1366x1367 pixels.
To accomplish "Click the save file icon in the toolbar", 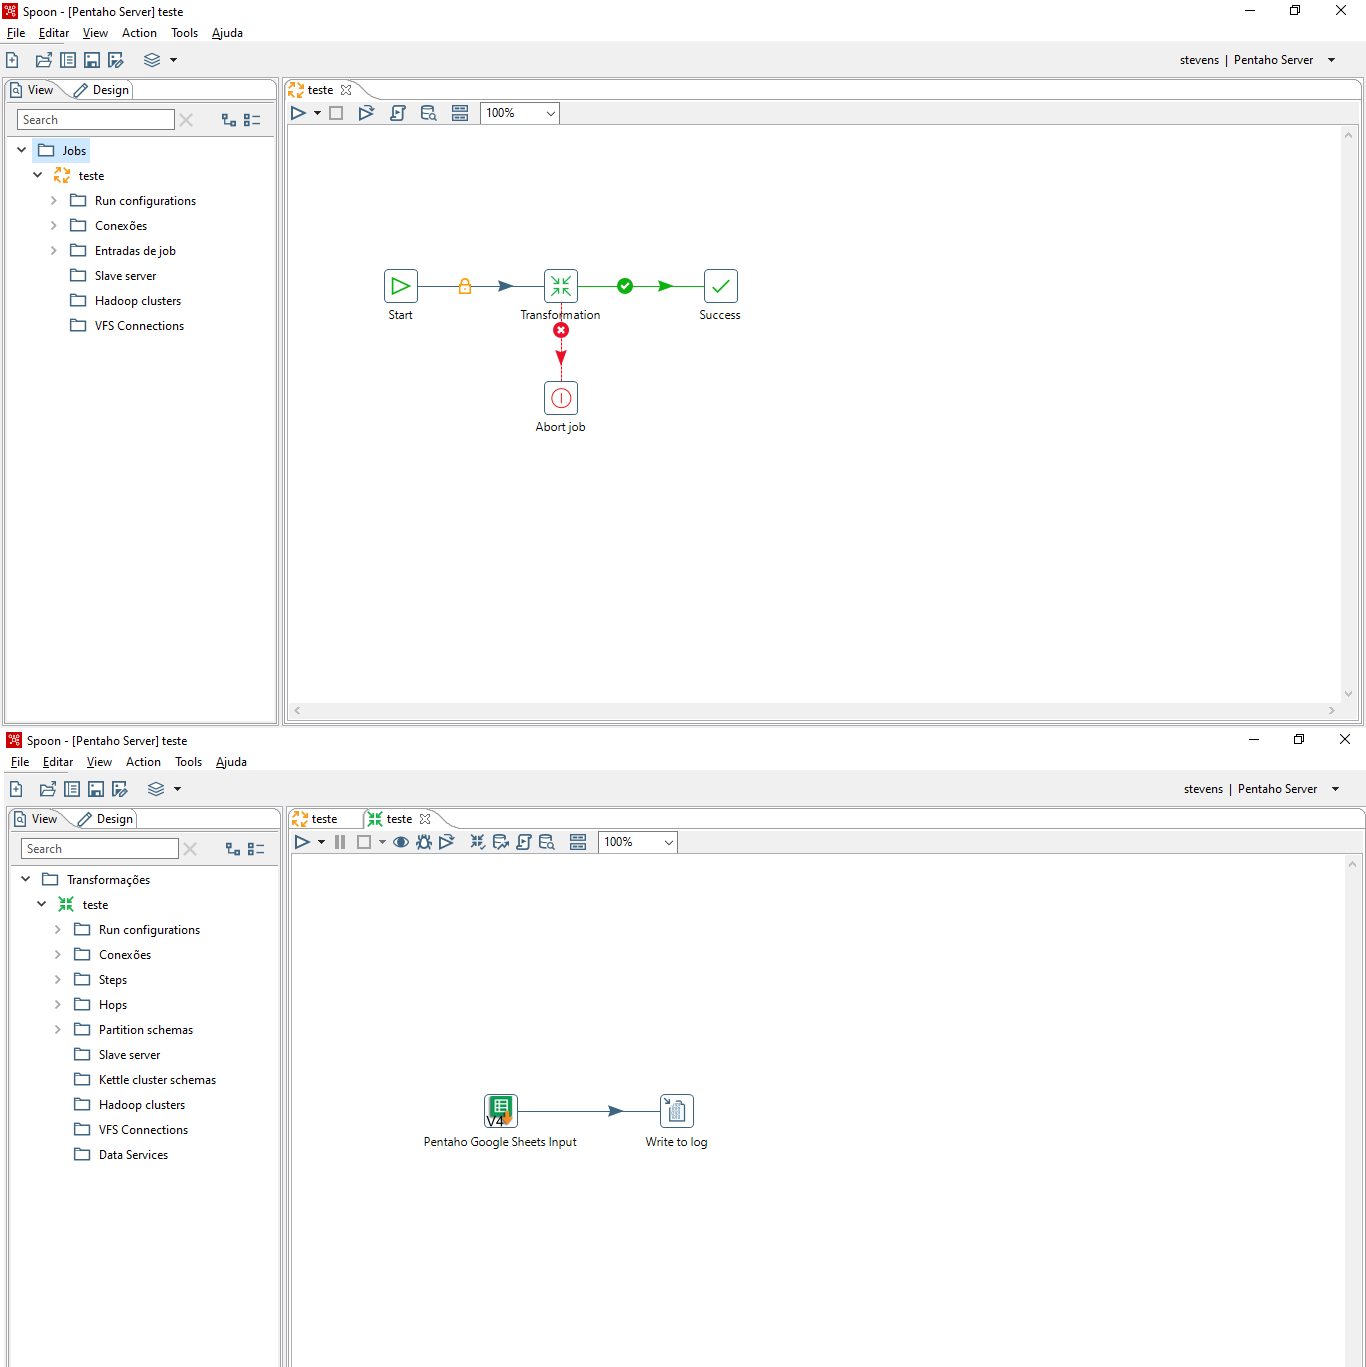I will click(x=91, y=59).
